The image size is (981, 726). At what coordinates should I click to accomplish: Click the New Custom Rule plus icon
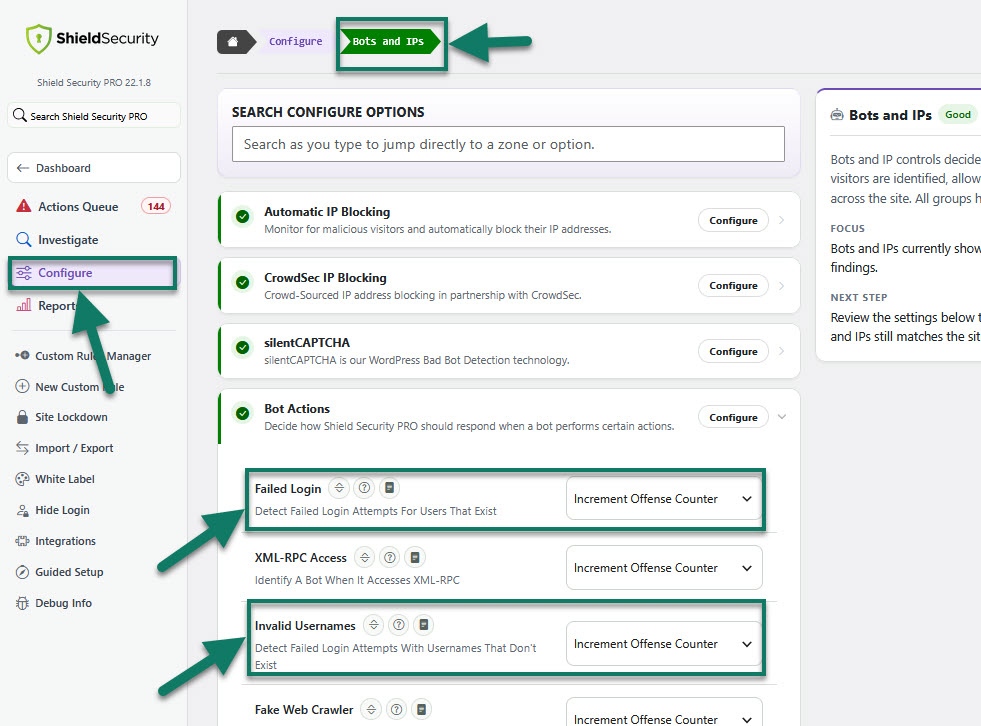pyautogui.click(x=23, y=386)
